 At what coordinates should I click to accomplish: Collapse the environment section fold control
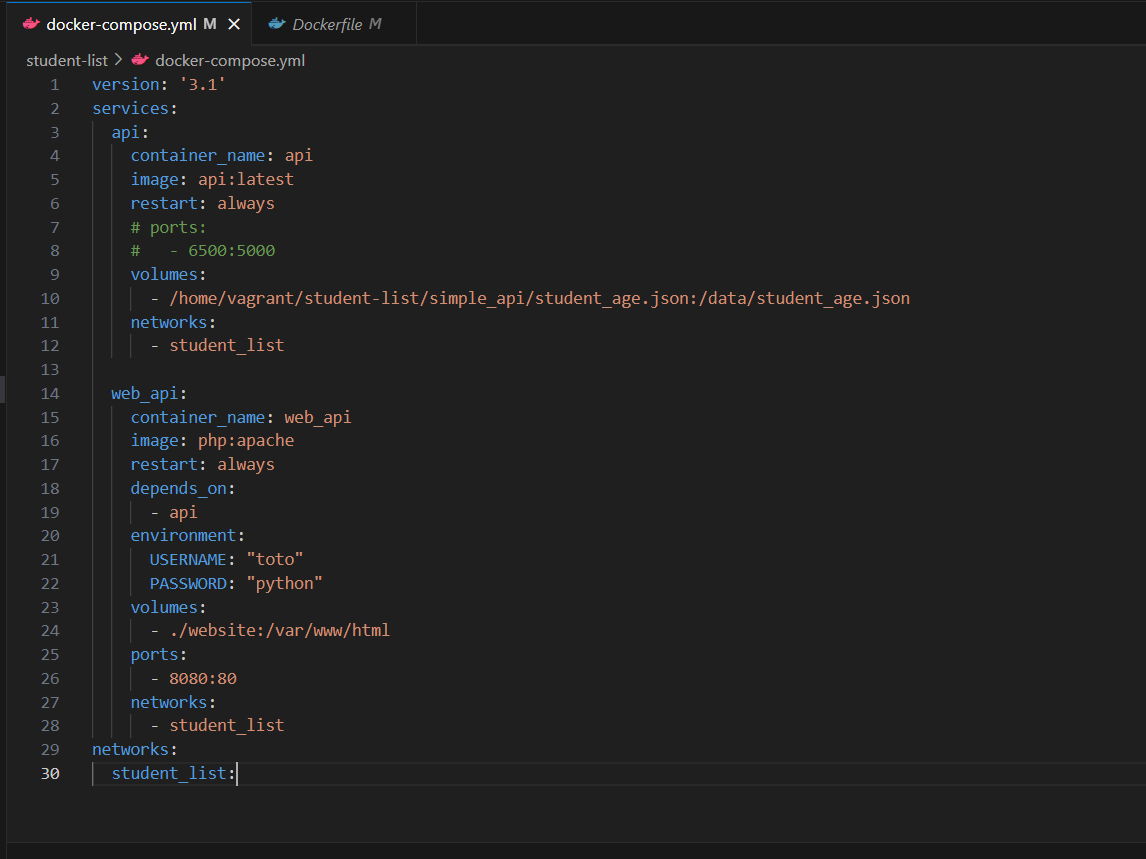pyautogui.click(x=77, y=535)
